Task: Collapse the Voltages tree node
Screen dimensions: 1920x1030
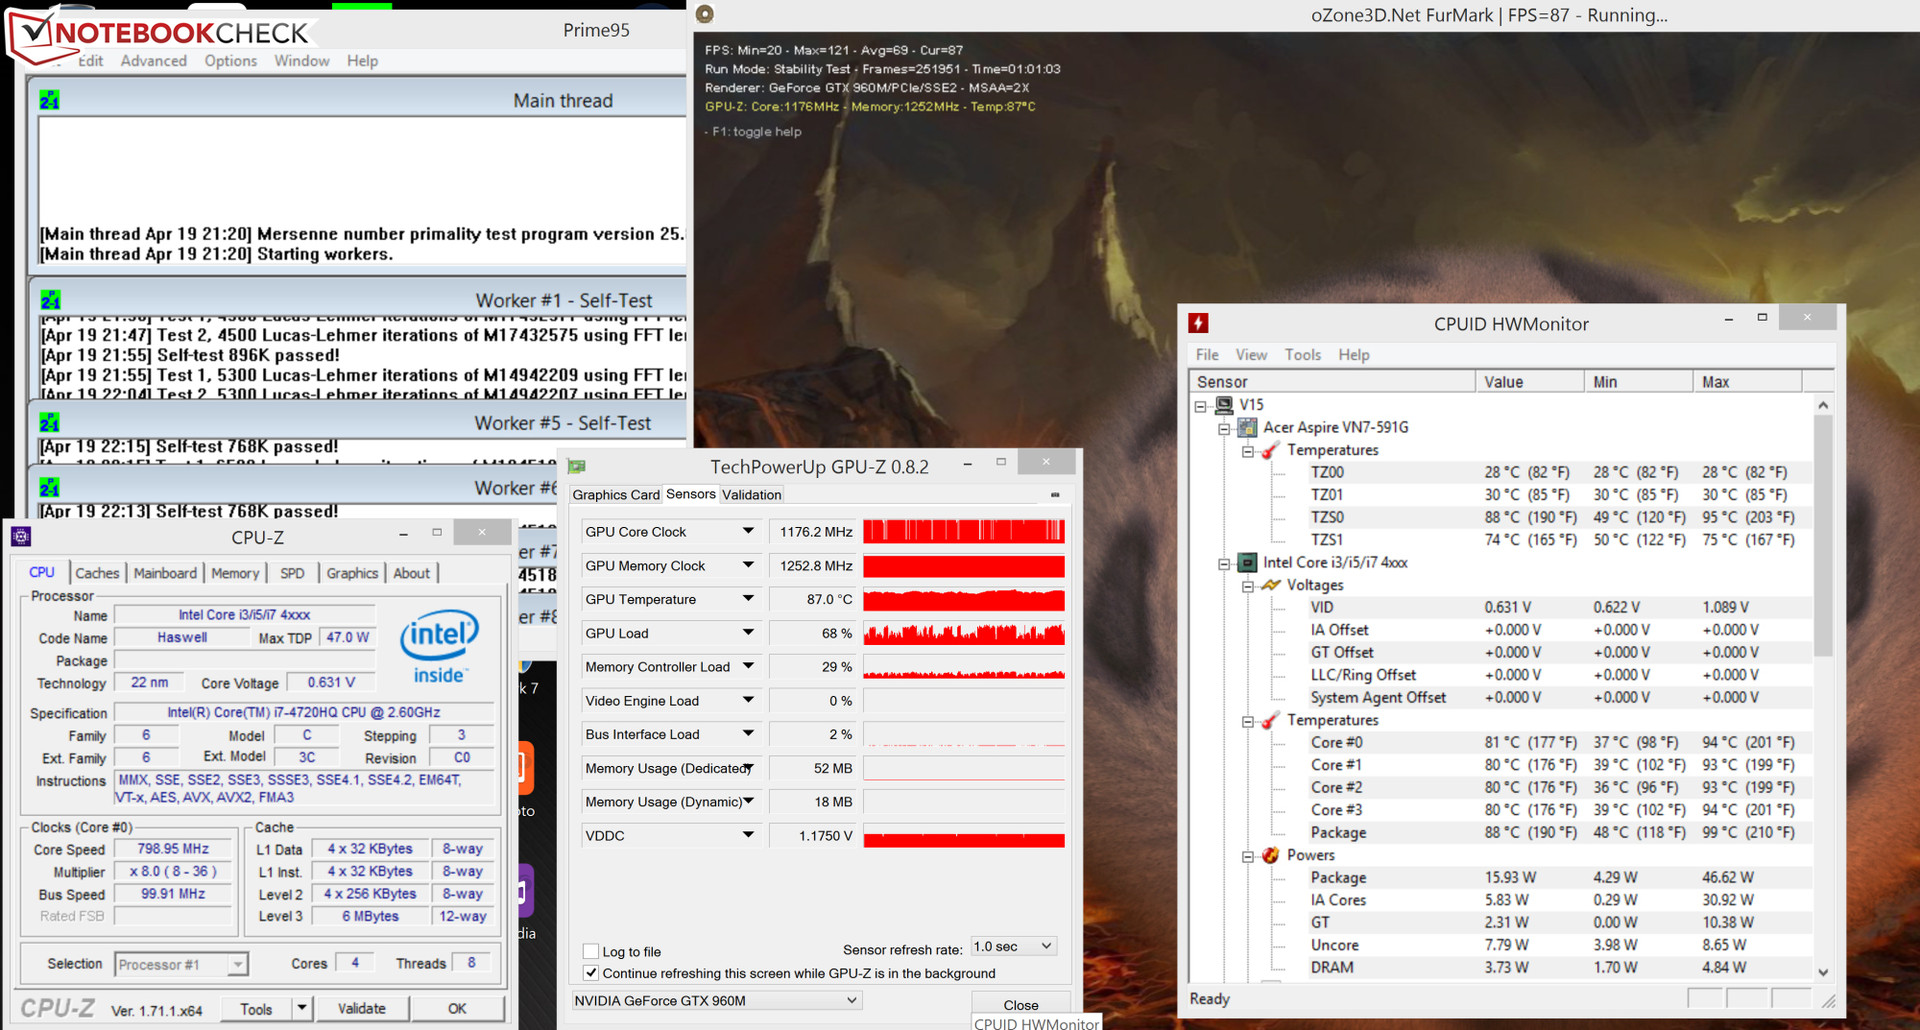Action: coord(1248,586)
